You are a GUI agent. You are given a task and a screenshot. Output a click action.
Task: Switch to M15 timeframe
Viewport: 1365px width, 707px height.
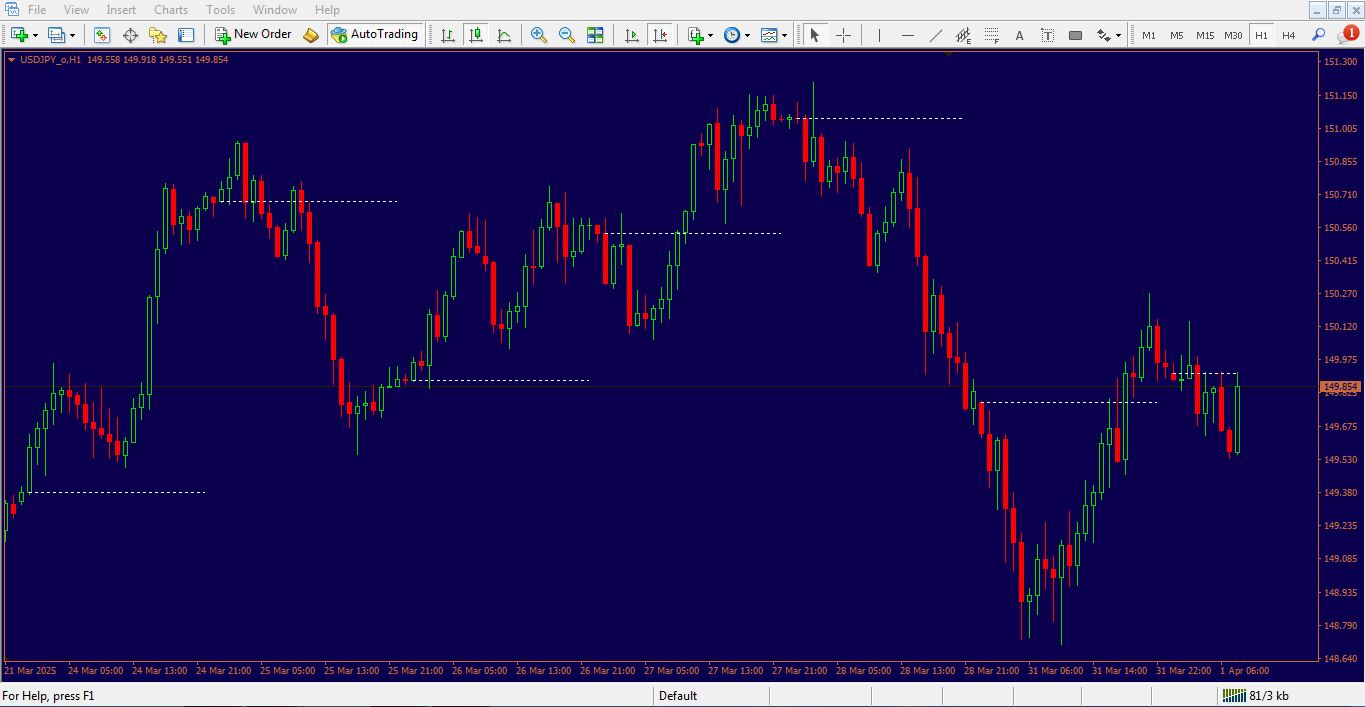tap(1205, 35)
